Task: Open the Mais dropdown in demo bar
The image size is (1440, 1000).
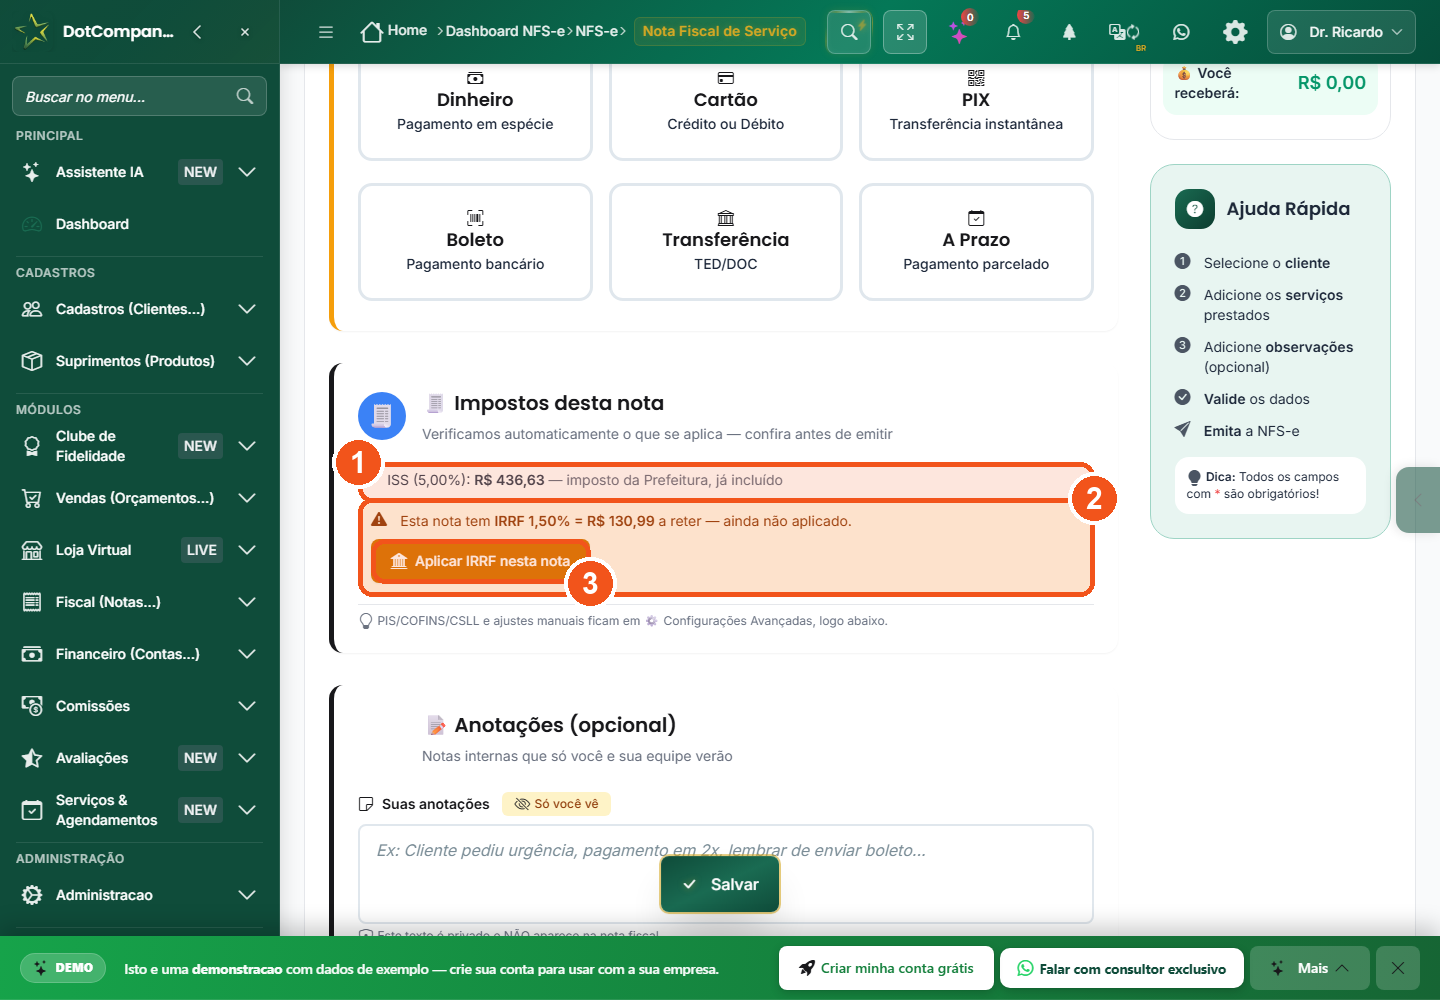Action: pyautogui.click(x=1309, y=968)
